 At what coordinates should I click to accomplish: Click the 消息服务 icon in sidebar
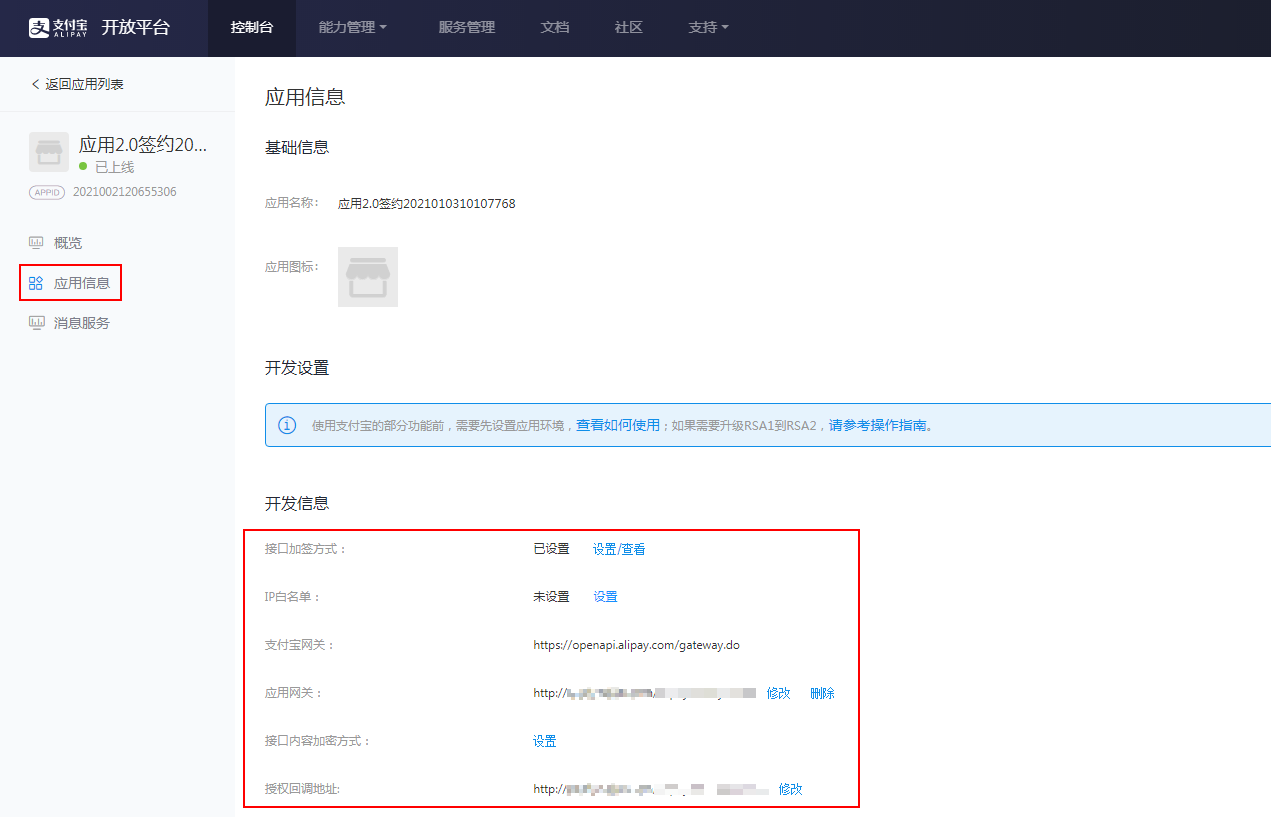tap(36, 322)
